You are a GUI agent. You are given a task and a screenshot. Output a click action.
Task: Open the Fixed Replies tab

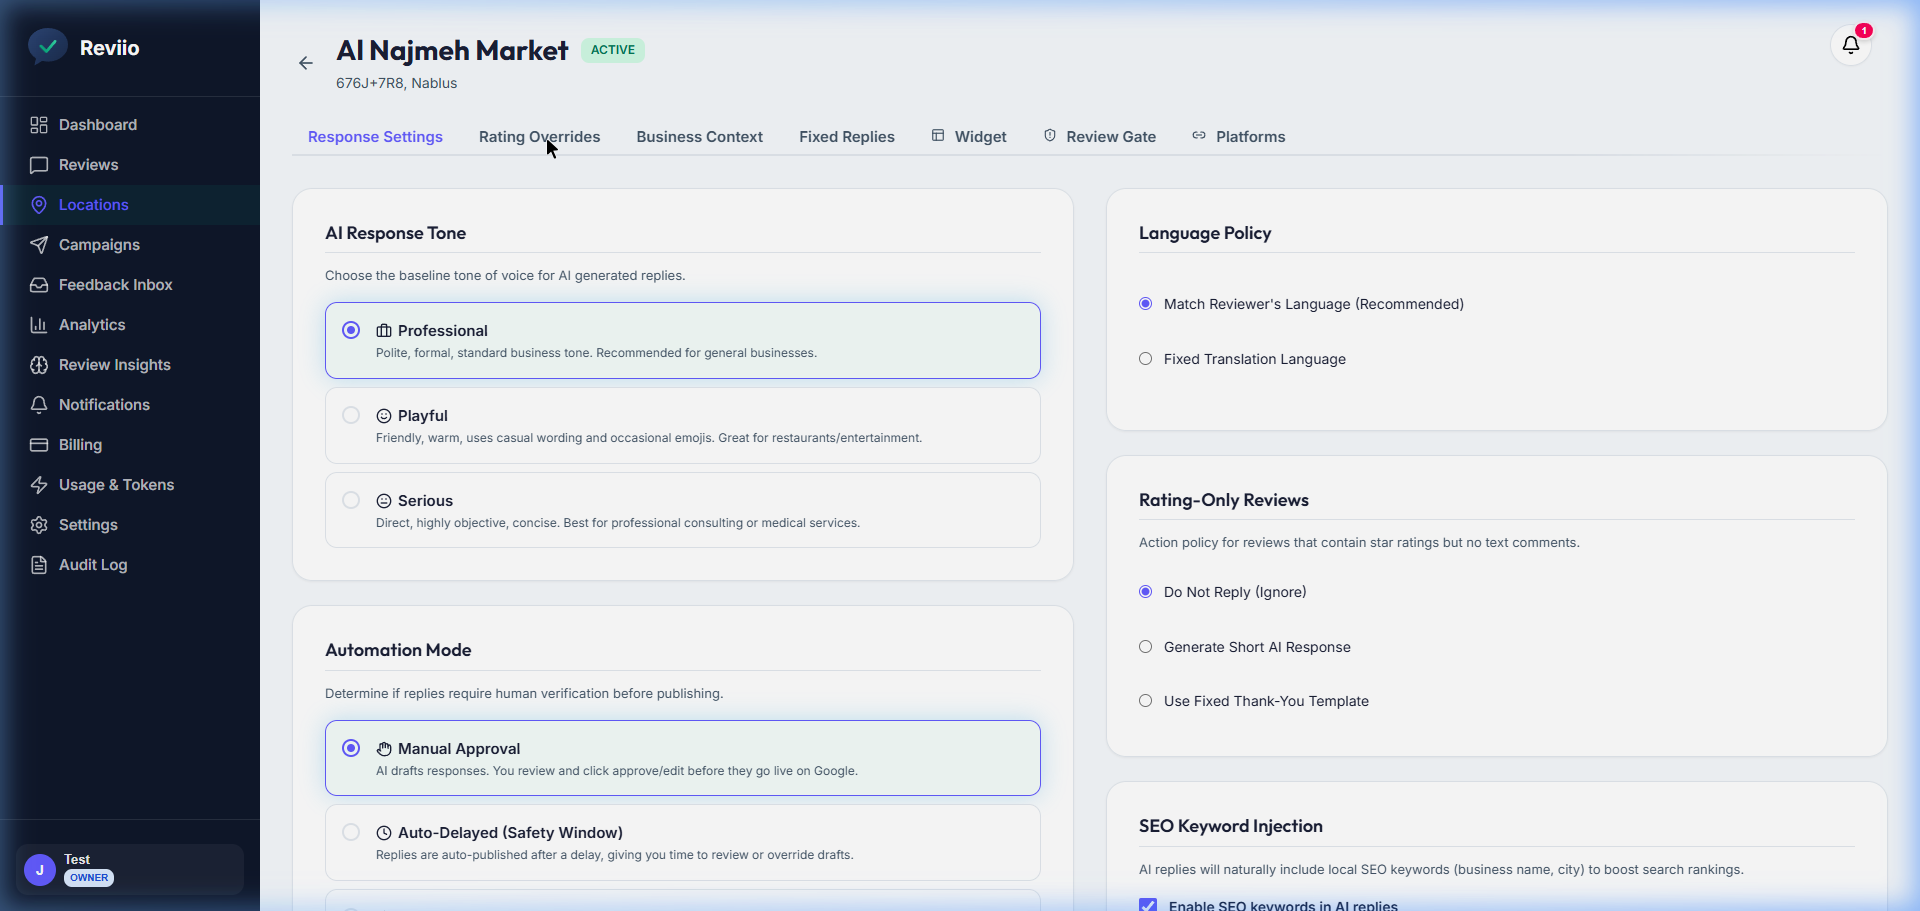pos(847,137)
